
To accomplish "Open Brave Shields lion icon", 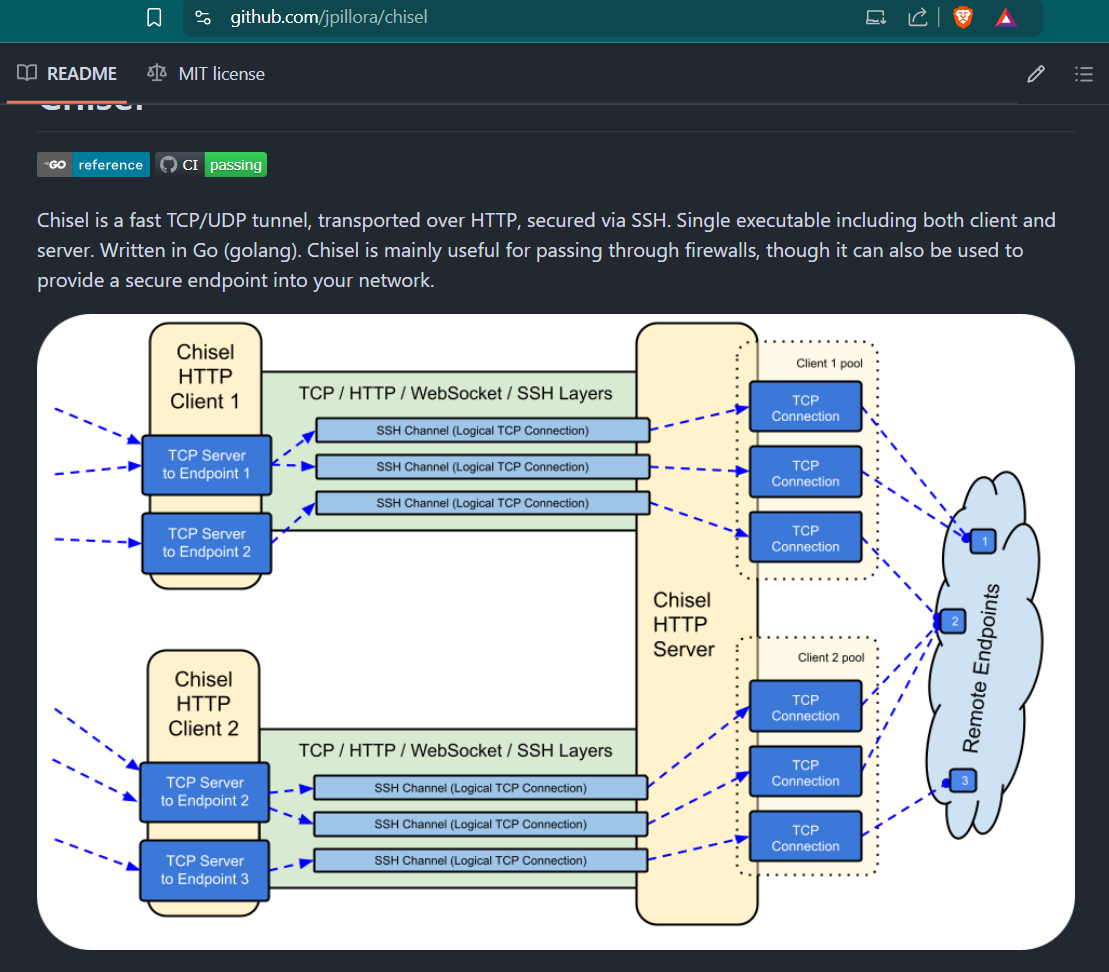I will click(962, 17).
